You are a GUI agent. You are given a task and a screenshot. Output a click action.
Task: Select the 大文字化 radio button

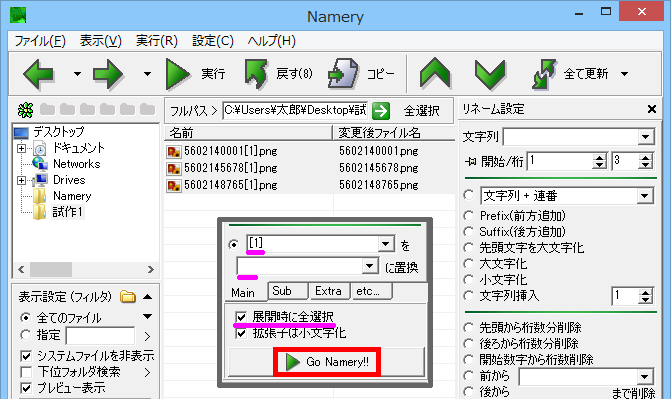coord(469,264)
